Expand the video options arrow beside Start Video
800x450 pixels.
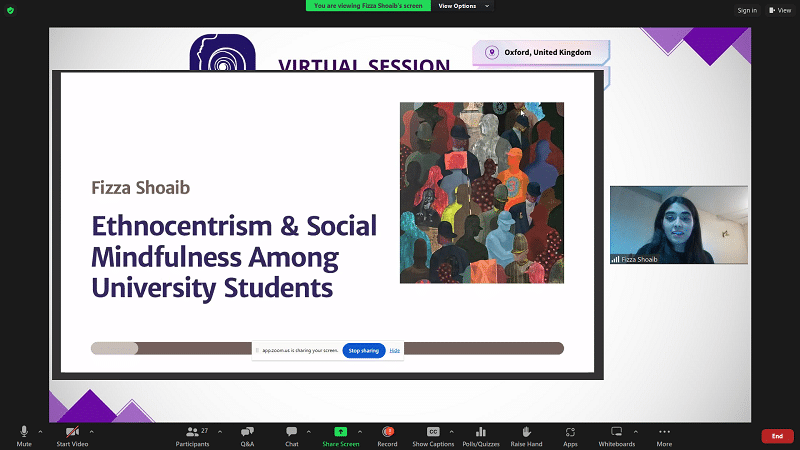[97, 431]
